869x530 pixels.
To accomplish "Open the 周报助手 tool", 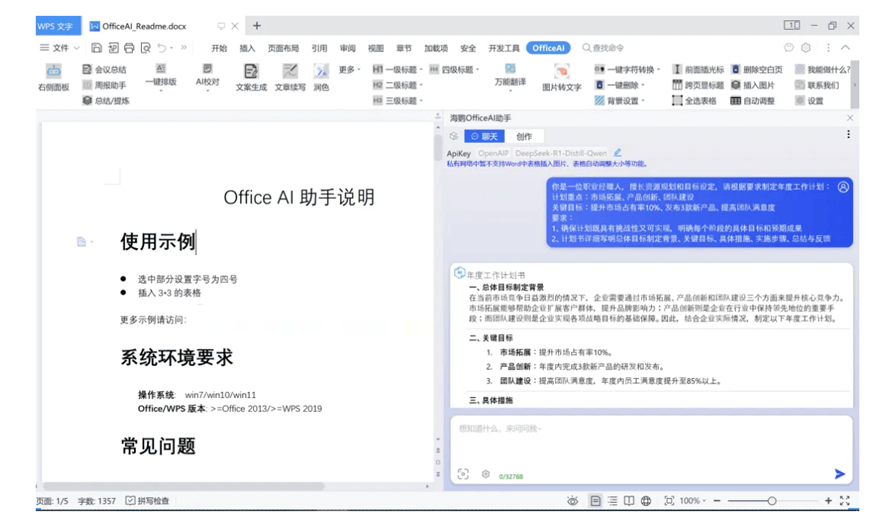I will tap(104, 85).
